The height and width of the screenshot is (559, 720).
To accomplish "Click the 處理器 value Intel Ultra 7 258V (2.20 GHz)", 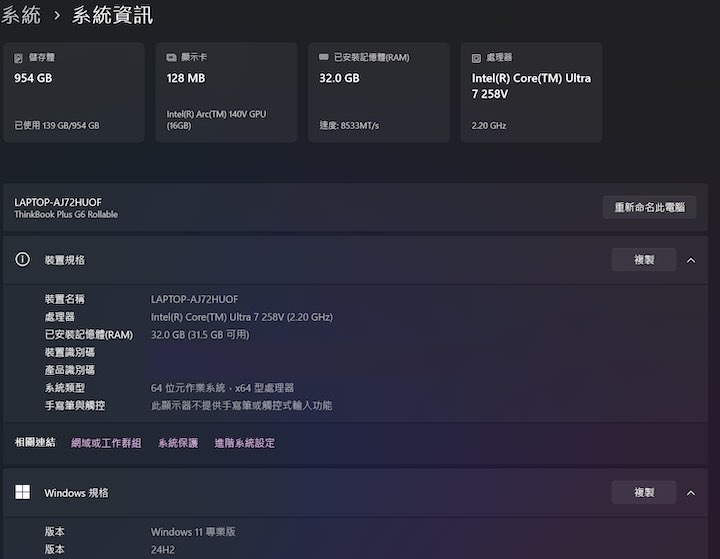I will point(242,317).
